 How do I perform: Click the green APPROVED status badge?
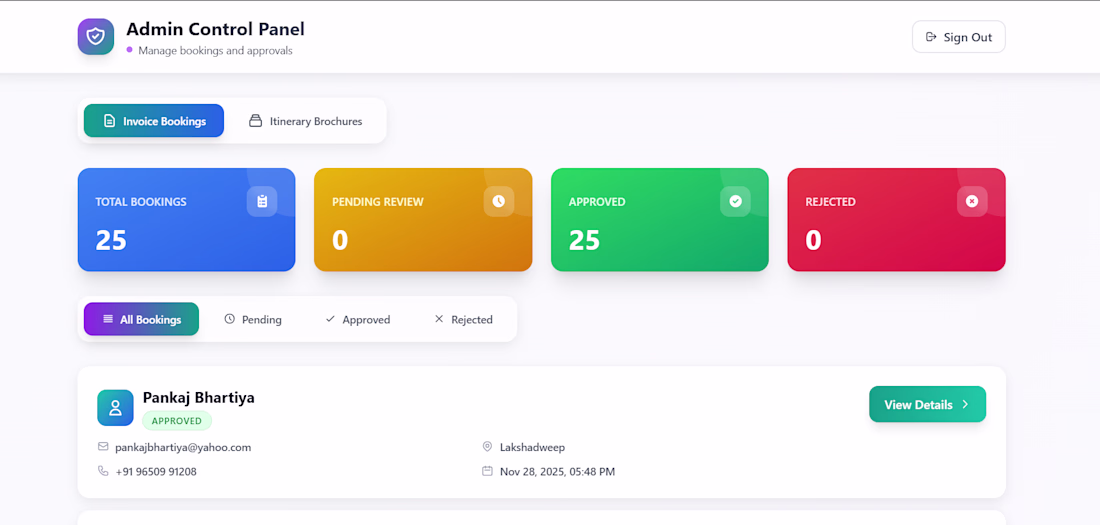[177, 421]
